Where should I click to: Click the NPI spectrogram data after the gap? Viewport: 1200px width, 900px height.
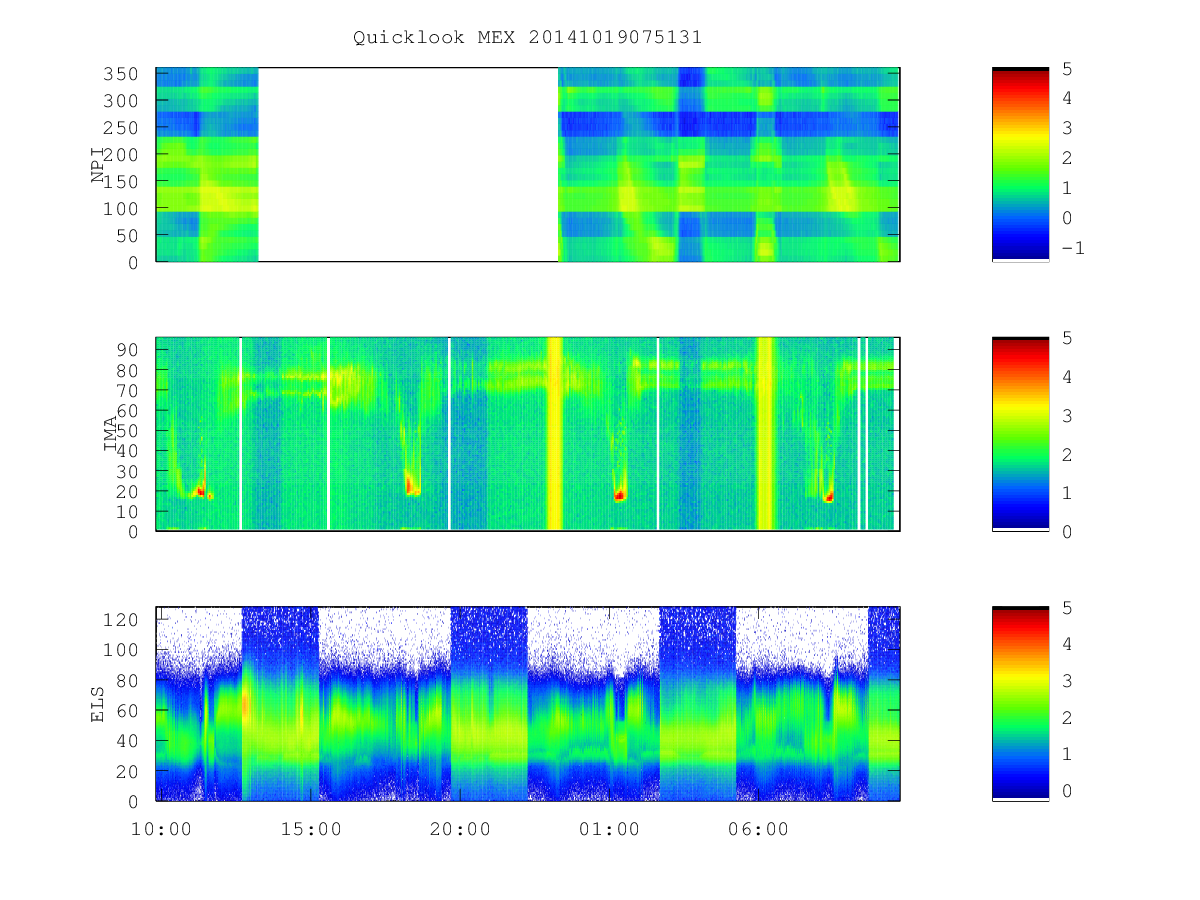coord(728,164)
